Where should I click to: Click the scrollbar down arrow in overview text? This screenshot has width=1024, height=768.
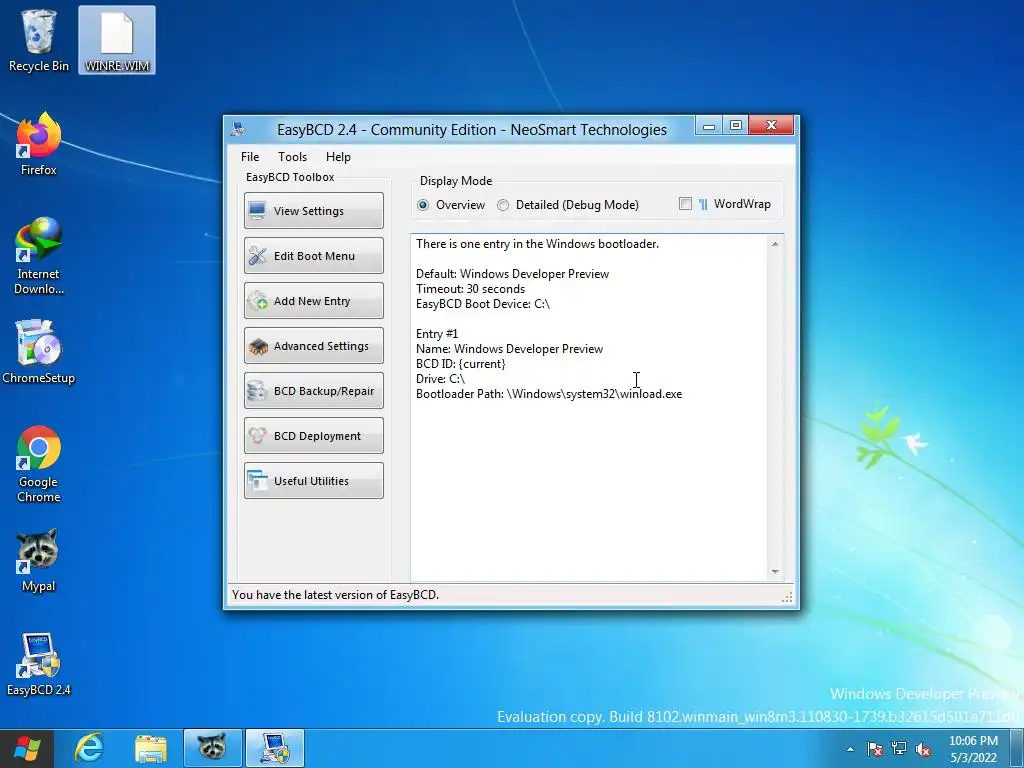pos(775,572)
